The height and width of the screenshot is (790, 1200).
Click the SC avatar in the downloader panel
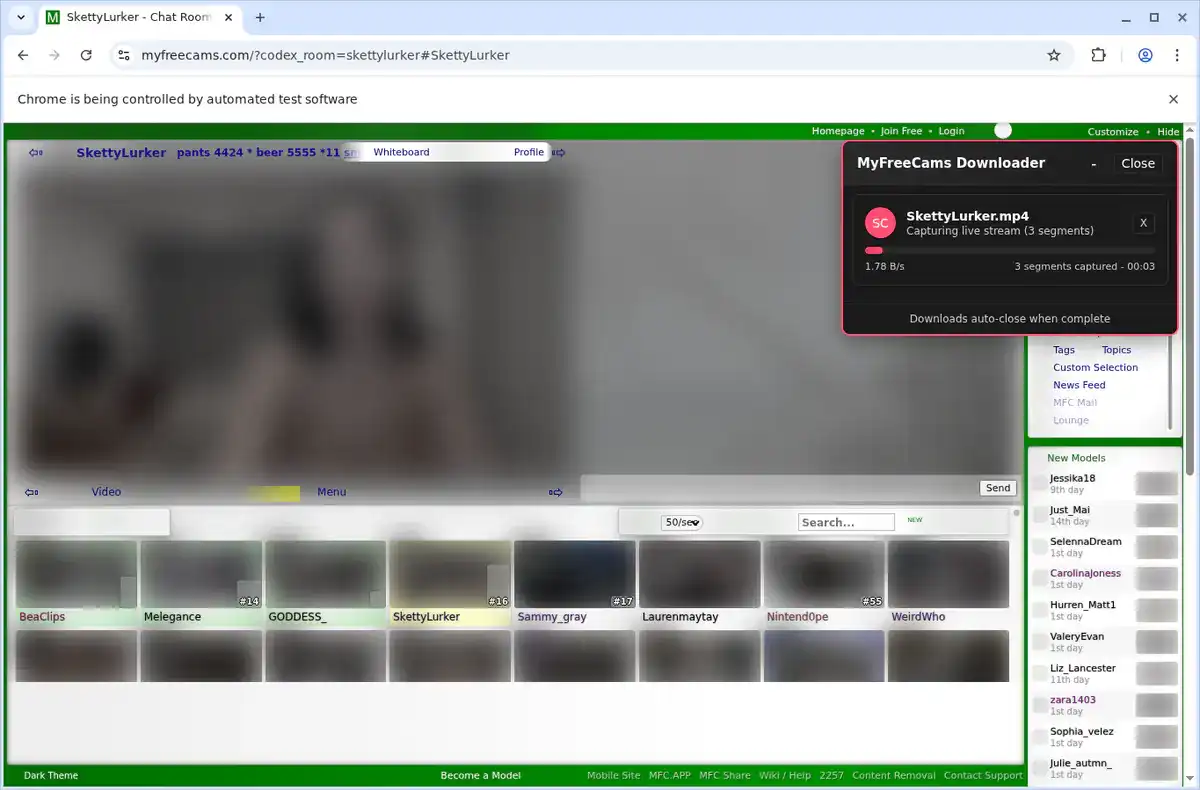pyautogui.click(x=880, y=223)
